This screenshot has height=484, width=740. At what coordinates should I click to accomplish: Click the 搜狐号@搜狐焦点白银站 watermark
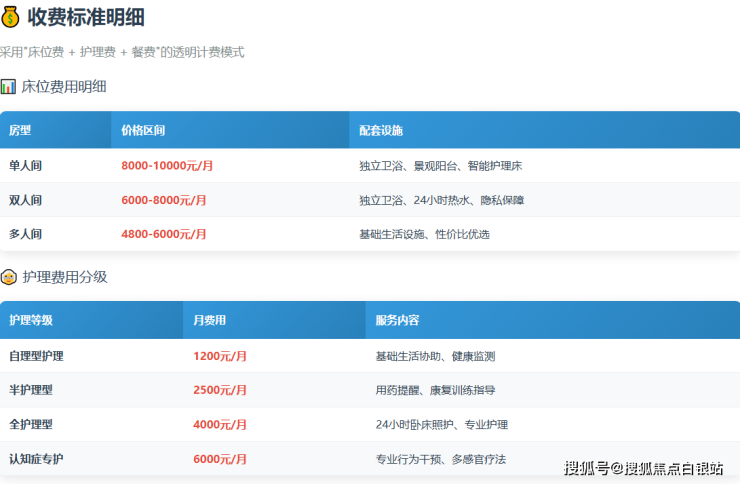tap(643, 468)
